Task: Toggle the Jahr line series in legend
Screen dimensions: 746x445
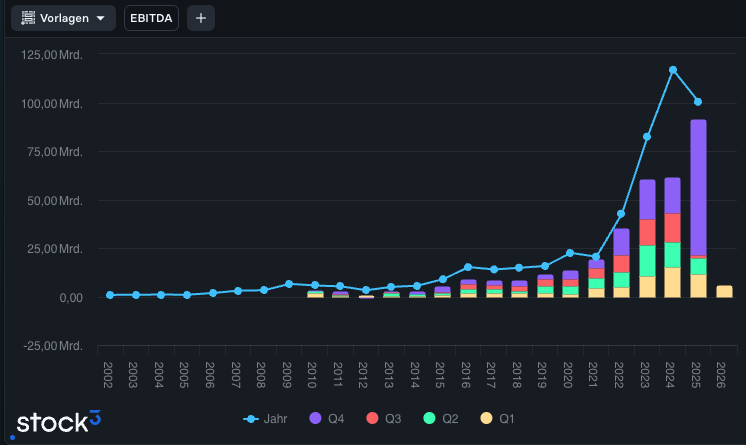Action: 265,419
